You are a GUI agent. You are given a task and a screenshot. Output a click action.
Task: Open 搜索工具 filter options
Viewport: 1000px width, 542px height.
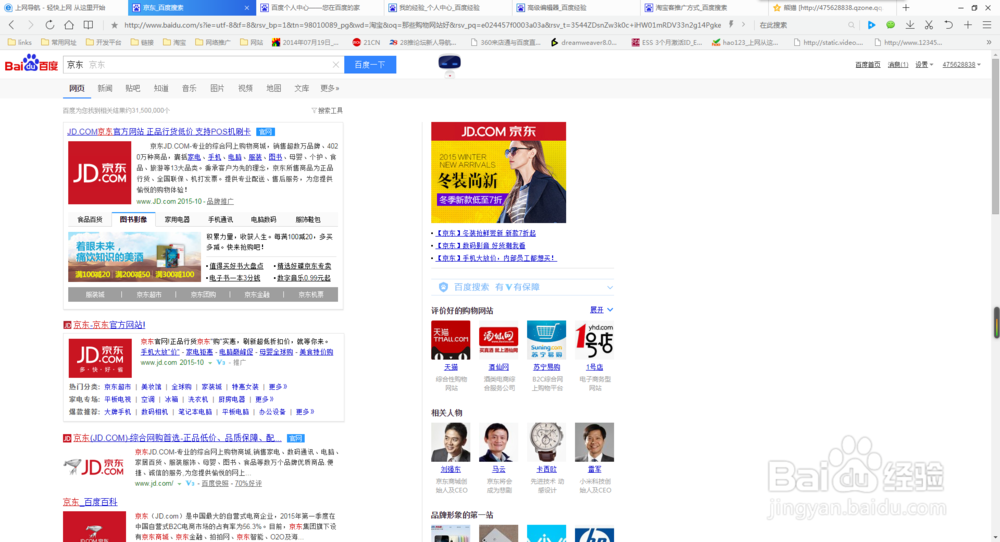327,110
